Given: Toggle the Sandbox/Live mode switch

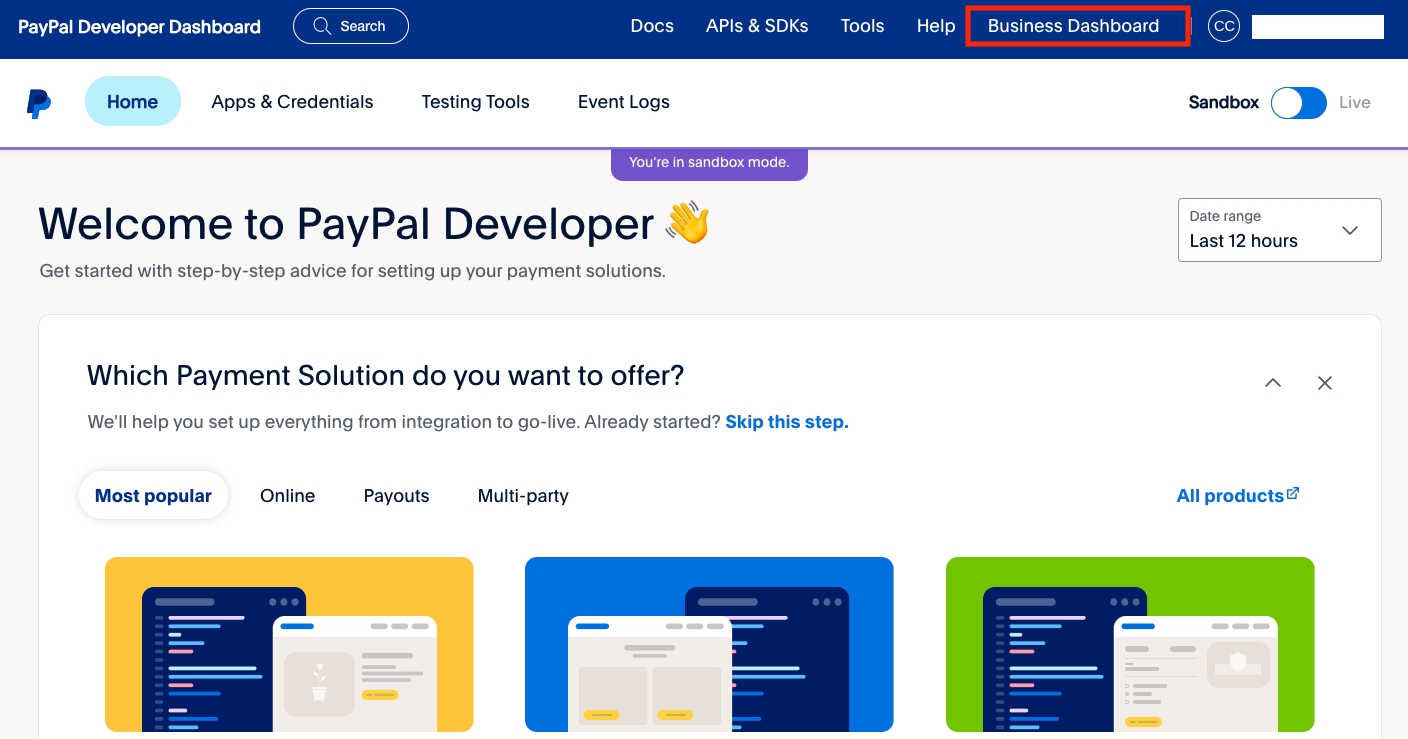Looking at the screenshot, I should [1298, 103].
